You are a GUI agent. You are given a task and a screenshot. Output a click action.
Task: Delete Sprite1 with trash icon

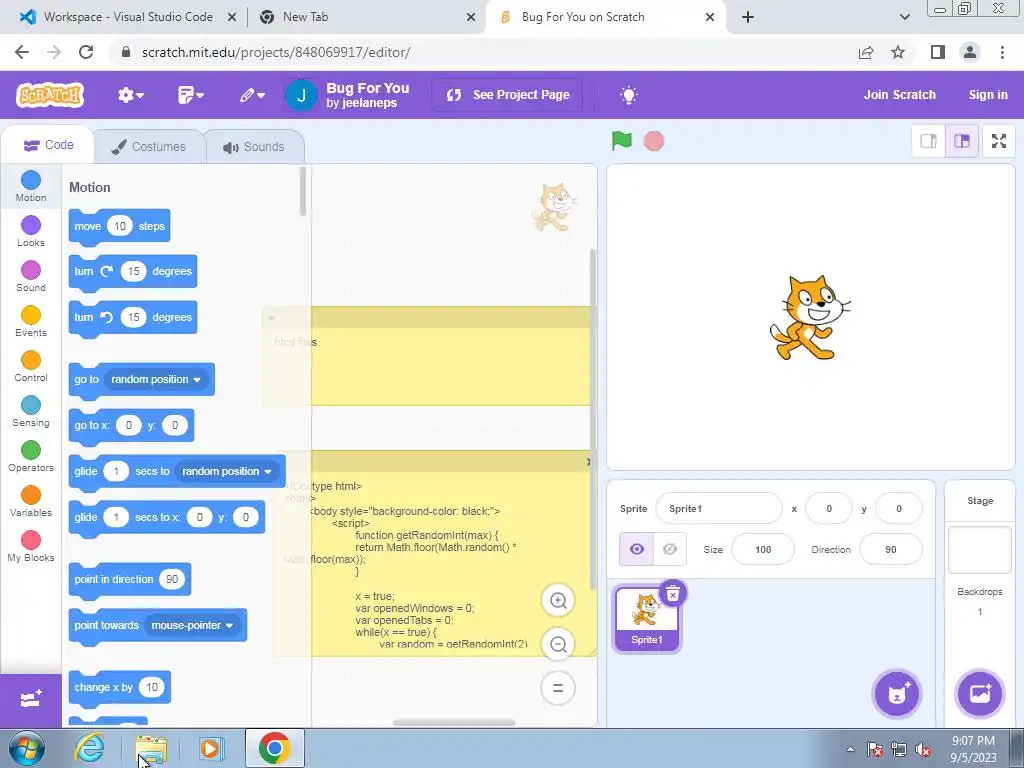click(673, 594)
